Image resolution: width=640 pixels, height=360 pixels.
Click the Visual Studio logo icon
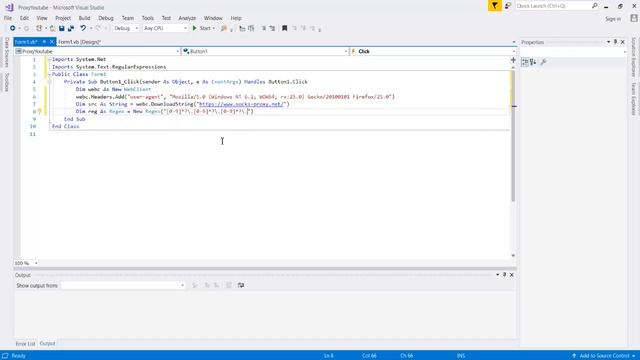(x=9, y=7)
